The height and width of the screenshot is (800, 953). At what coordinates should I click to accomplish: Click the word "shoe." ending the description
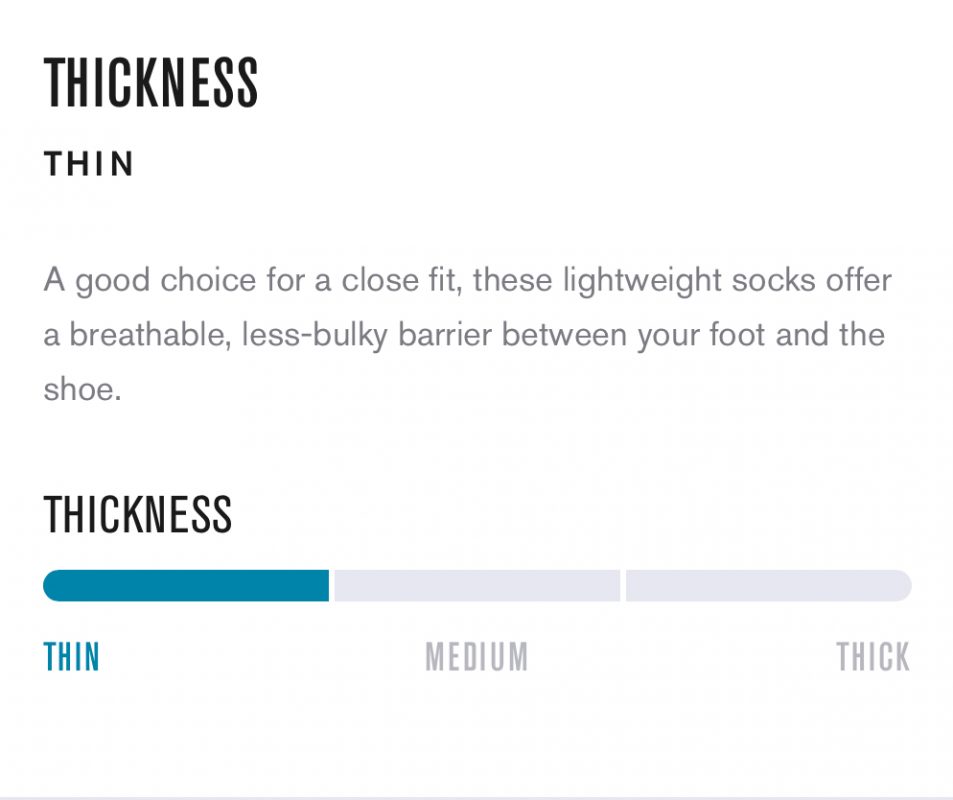pos(82,389)
